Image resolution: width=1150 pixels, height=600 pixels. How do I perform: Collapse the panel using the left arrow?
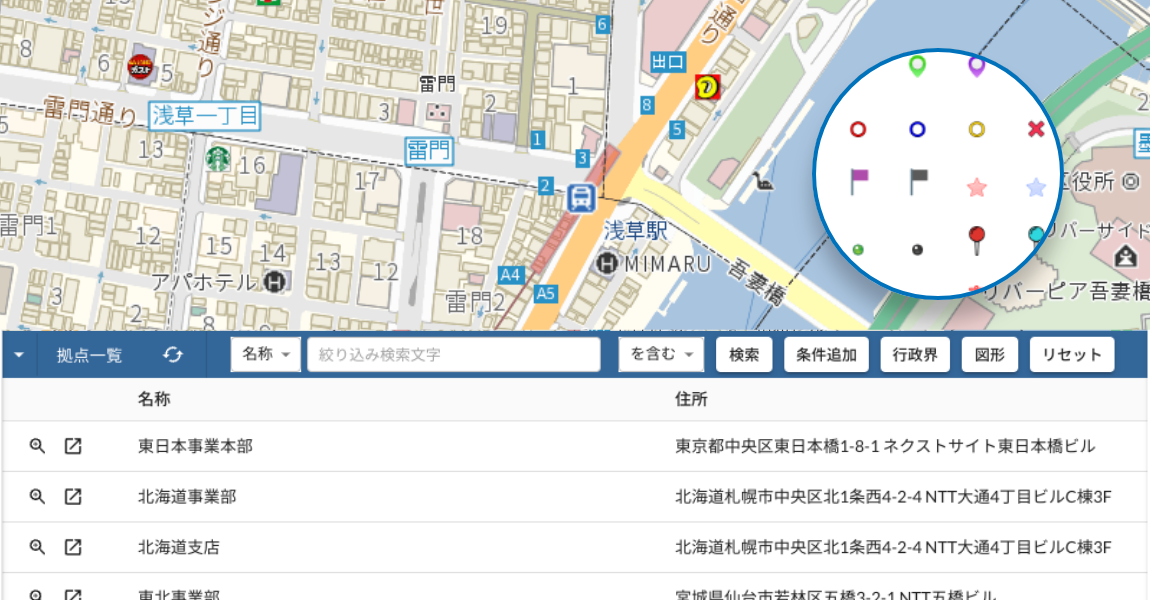pyautogui.click(x=17, y=354)
